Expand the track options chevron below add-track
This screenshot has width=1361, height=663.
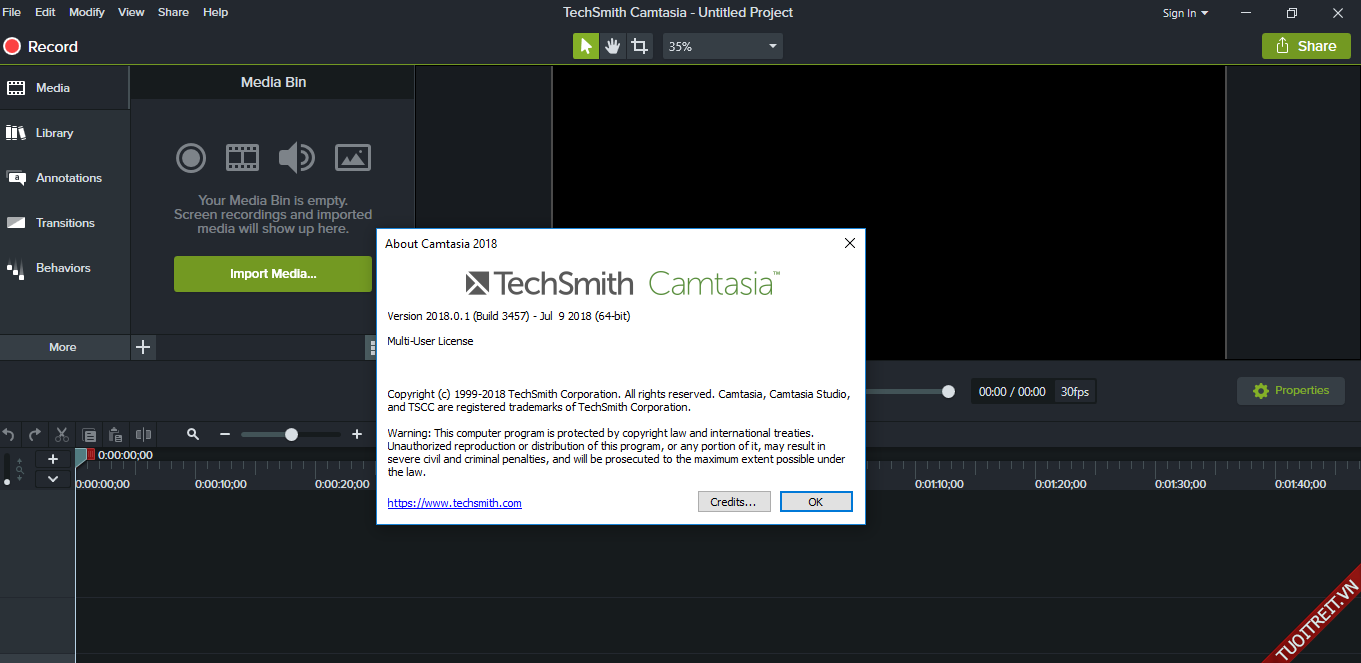coord(53,479)
